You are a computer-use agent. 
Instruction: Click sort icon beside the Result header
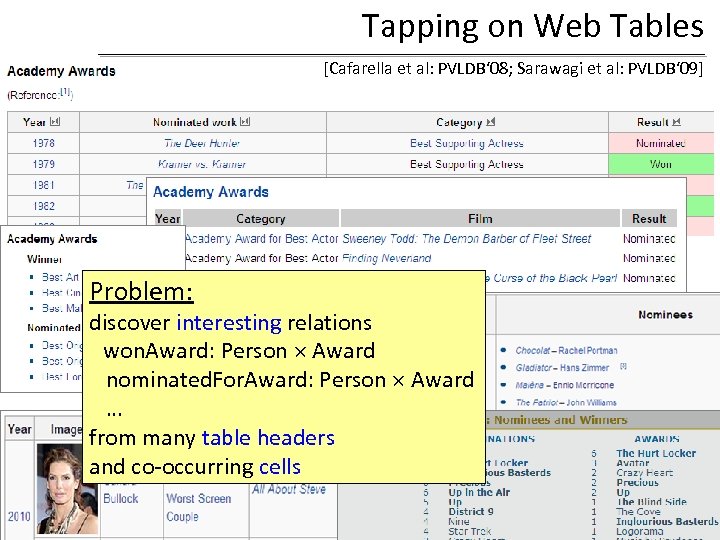[676, 122]
